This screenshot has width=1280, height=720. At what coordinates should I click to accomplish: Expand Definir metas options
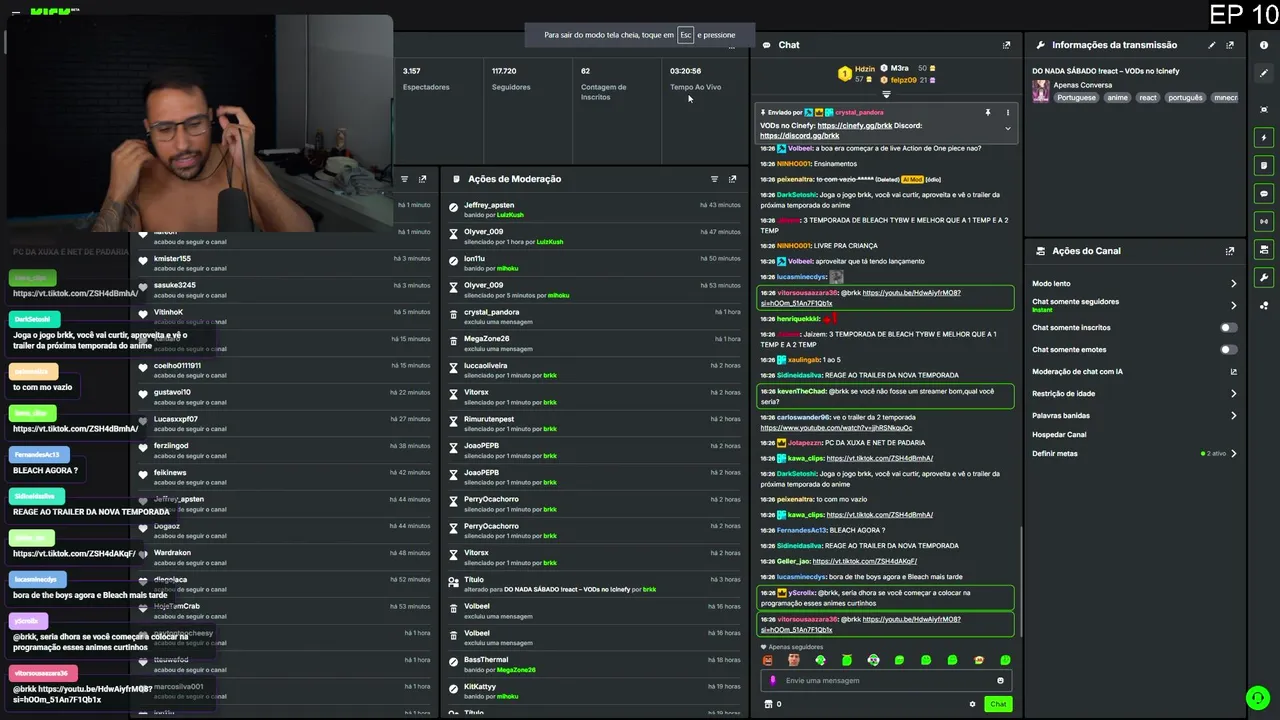[1233, 454]
